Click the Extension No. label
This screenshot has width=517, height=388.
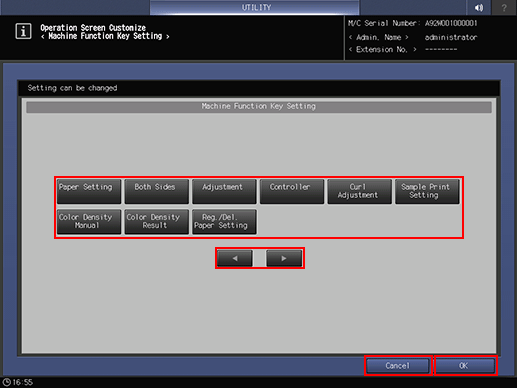[382, 50]
